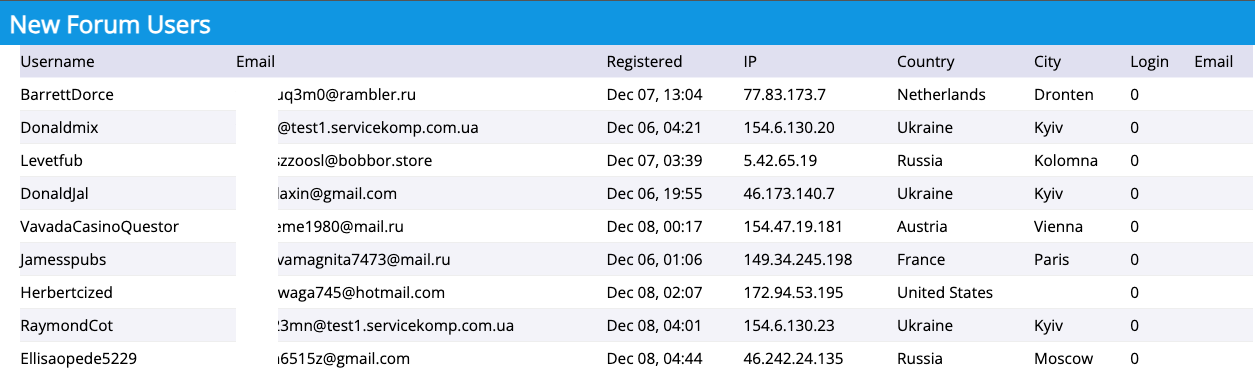1255x373 pixels.
Task: Click the Email header after Login
Action: [1213, 62]
